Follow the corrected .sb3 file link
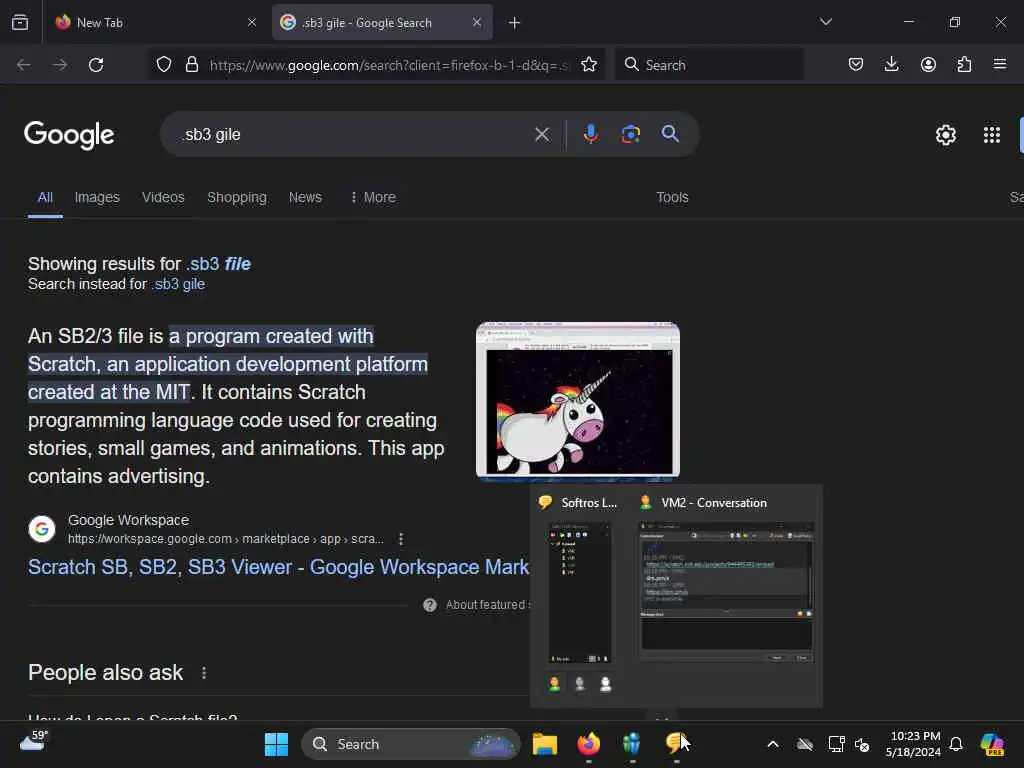The width and height of the screenshot is (1024, 768). tap(218, 264)
